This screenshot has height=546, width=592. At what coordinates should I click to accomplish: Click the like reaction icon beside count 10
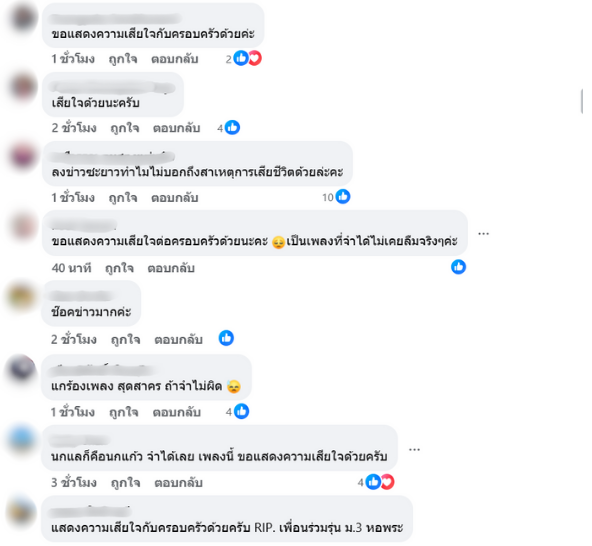click(x=343, y=197)
